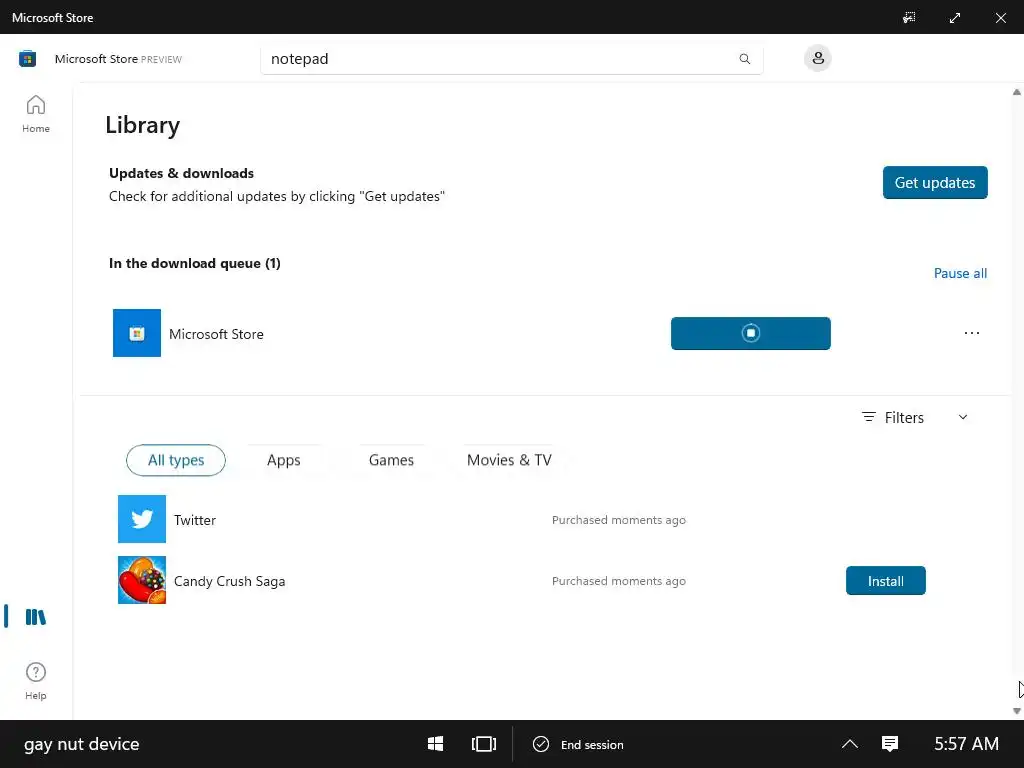
Task: Click the Candy Crush Saga icon
Action: [142, 580]
